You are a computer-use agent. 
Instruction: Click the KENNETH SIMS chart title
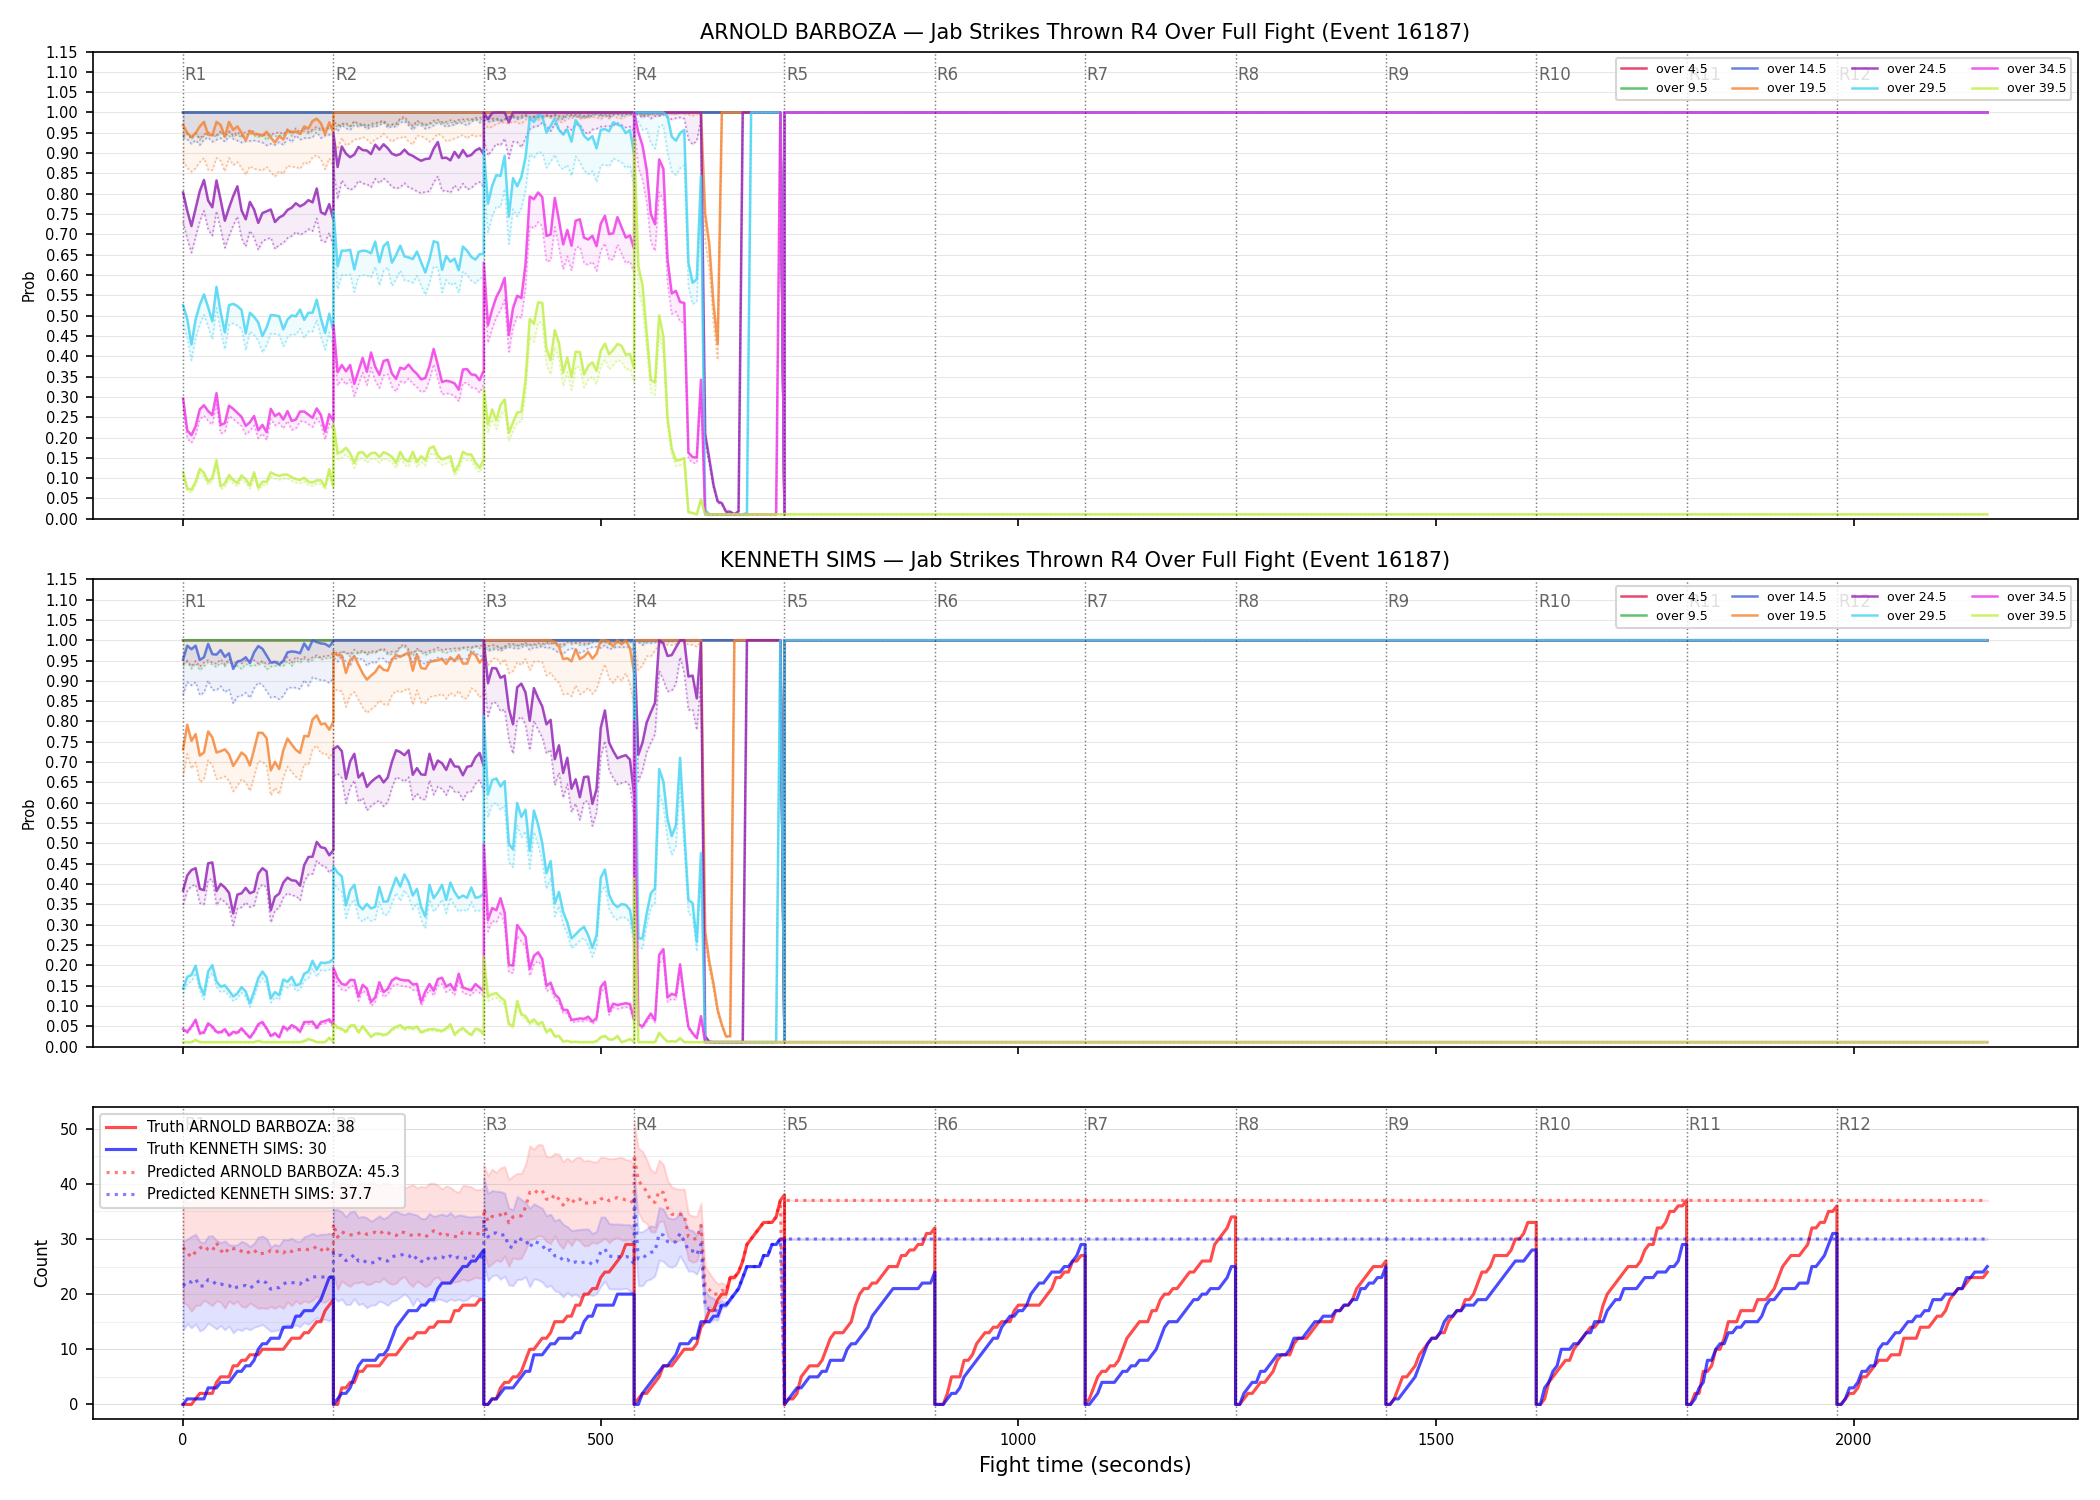[1085, 560]
